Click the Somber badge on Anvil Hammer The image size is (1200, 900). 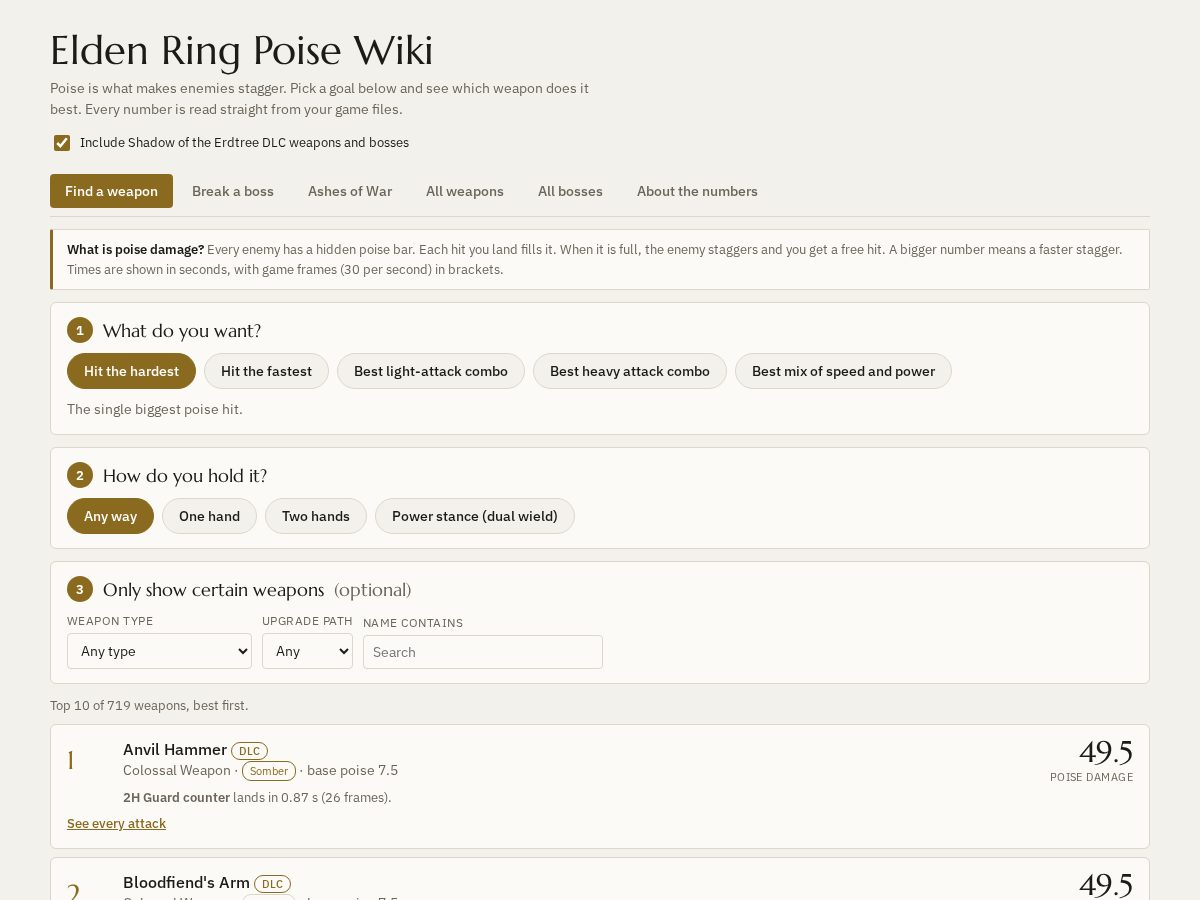269,771
